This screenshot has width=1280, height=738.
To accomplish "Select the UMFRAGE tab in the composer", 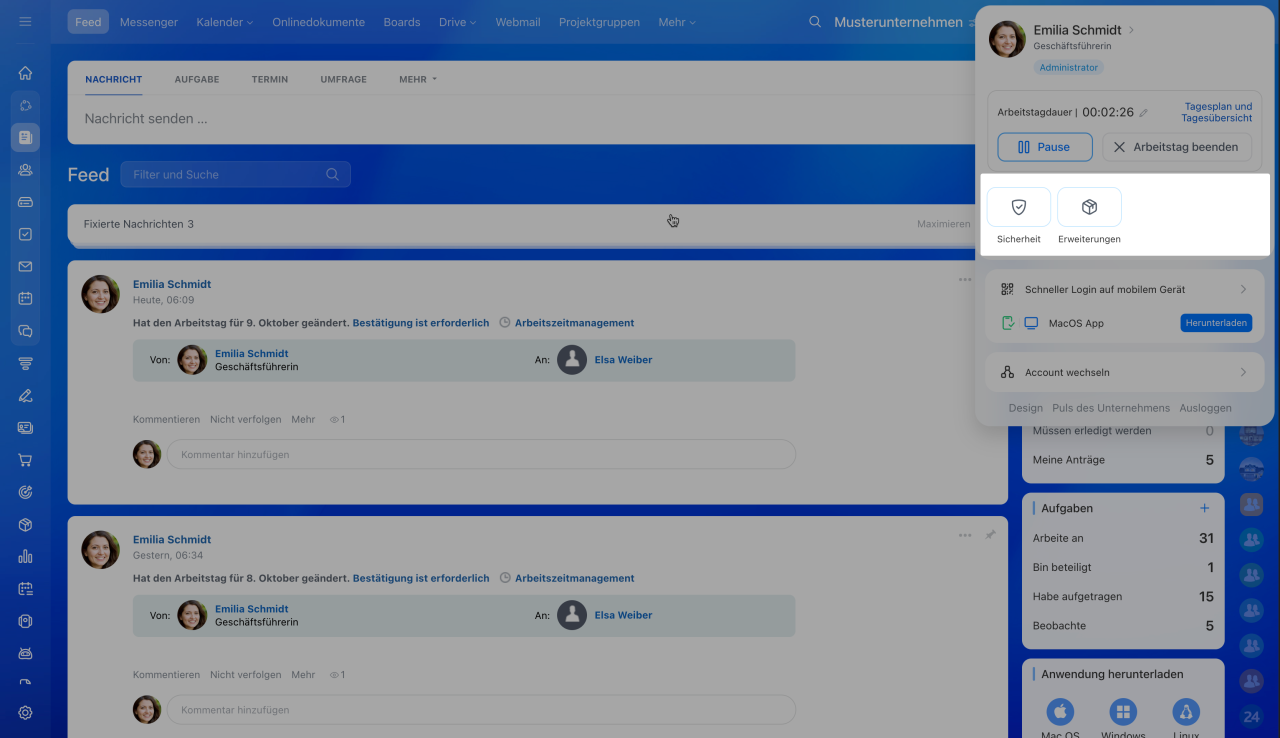I will pos(343,79).
